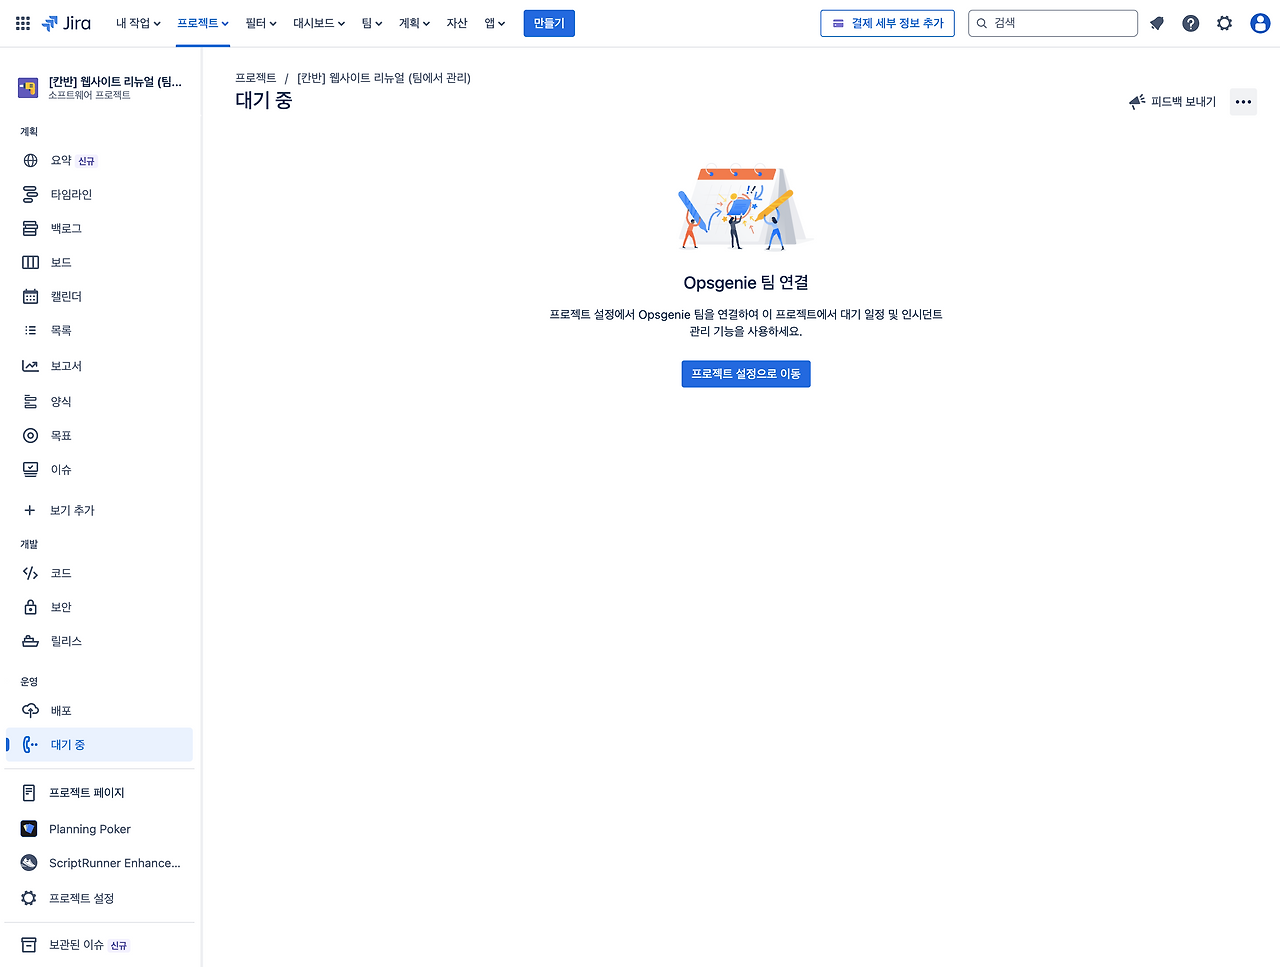Click the ScriptRunner Enhance... sidebar label
The height and width of the screenshot is (967, 1280).
[x=115, y=863]
